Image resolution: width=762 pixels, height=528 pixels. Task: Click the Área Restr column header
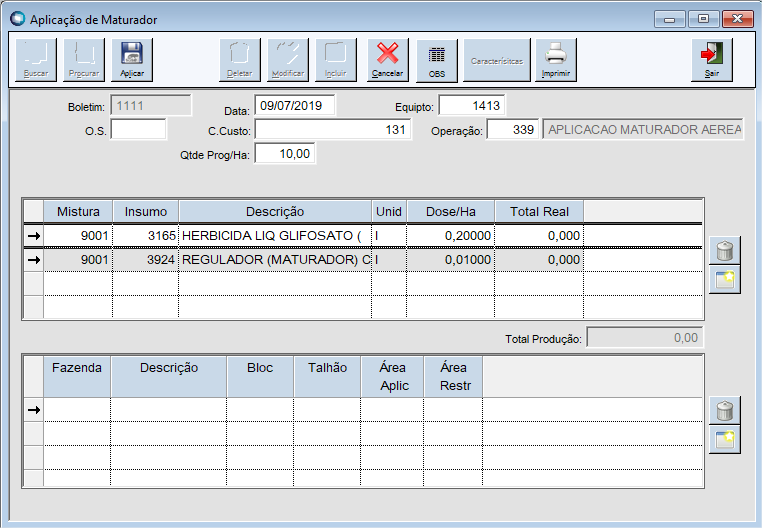[453, 377]
